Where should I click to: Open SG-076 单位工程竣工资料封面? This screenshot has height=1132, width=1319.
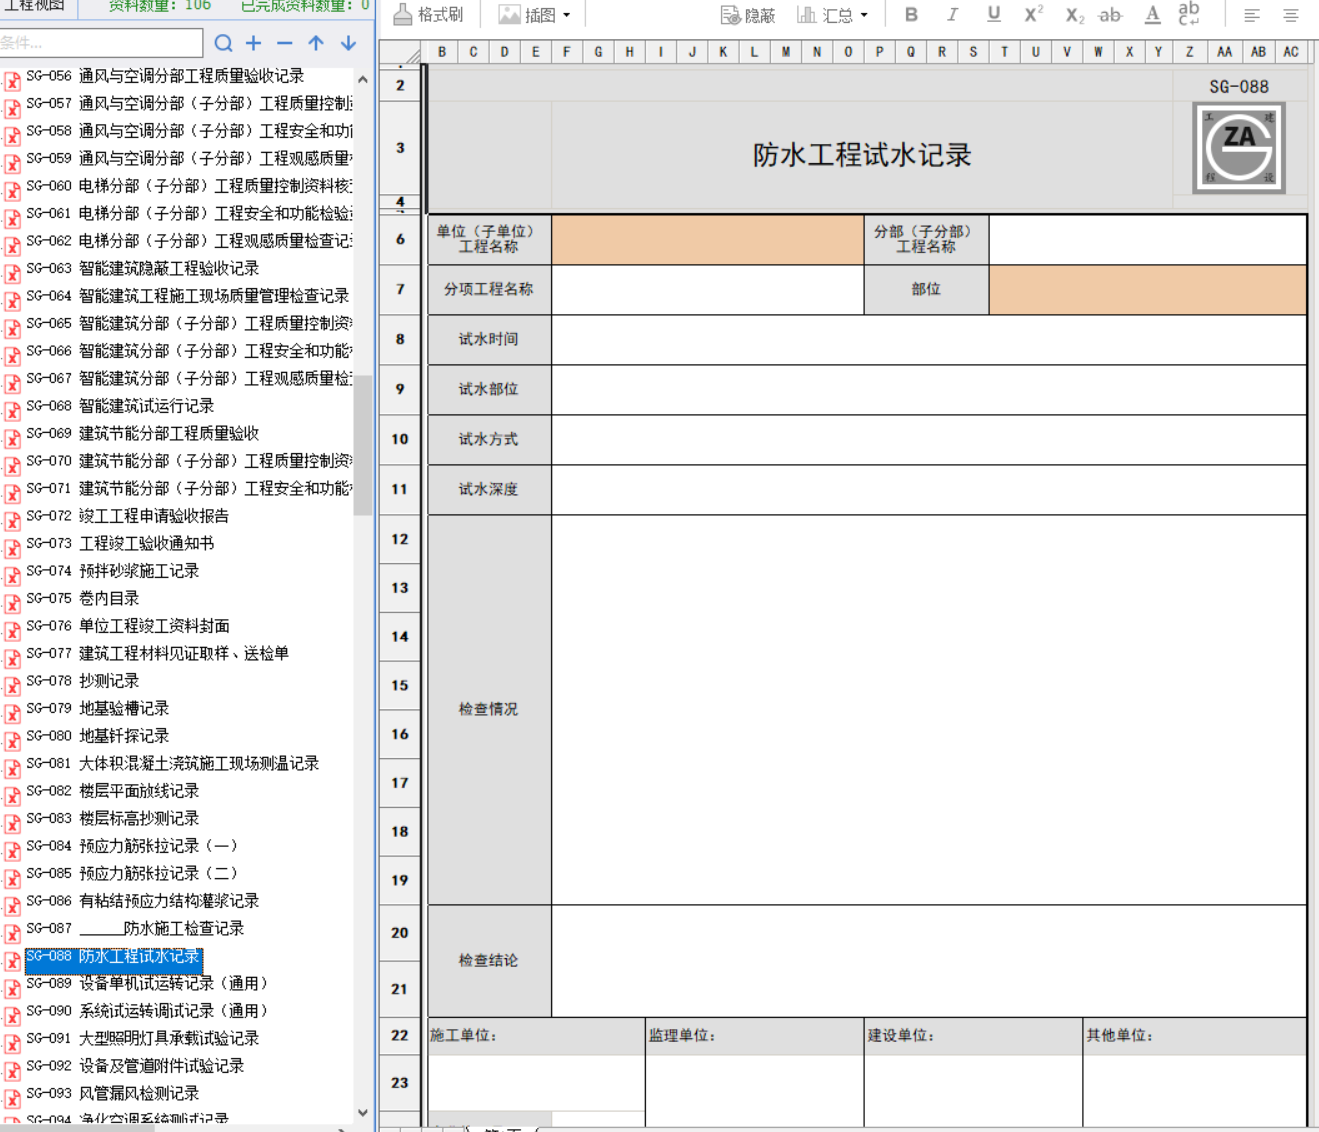(x=127, y=626)
